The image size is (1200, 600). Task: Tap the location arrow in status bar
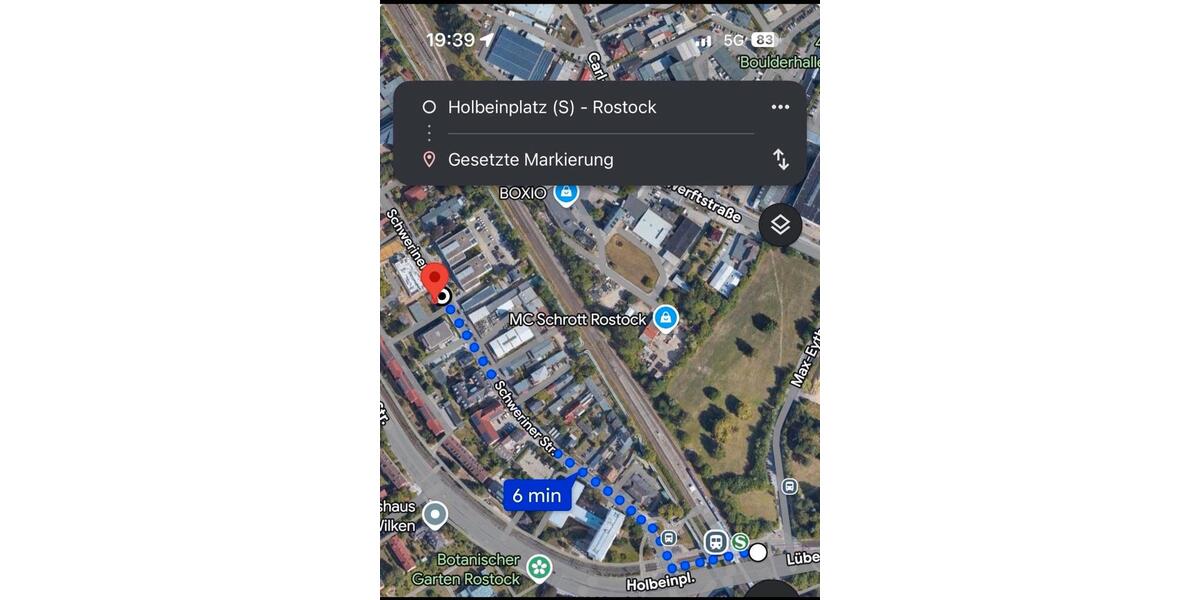[487, 40]
